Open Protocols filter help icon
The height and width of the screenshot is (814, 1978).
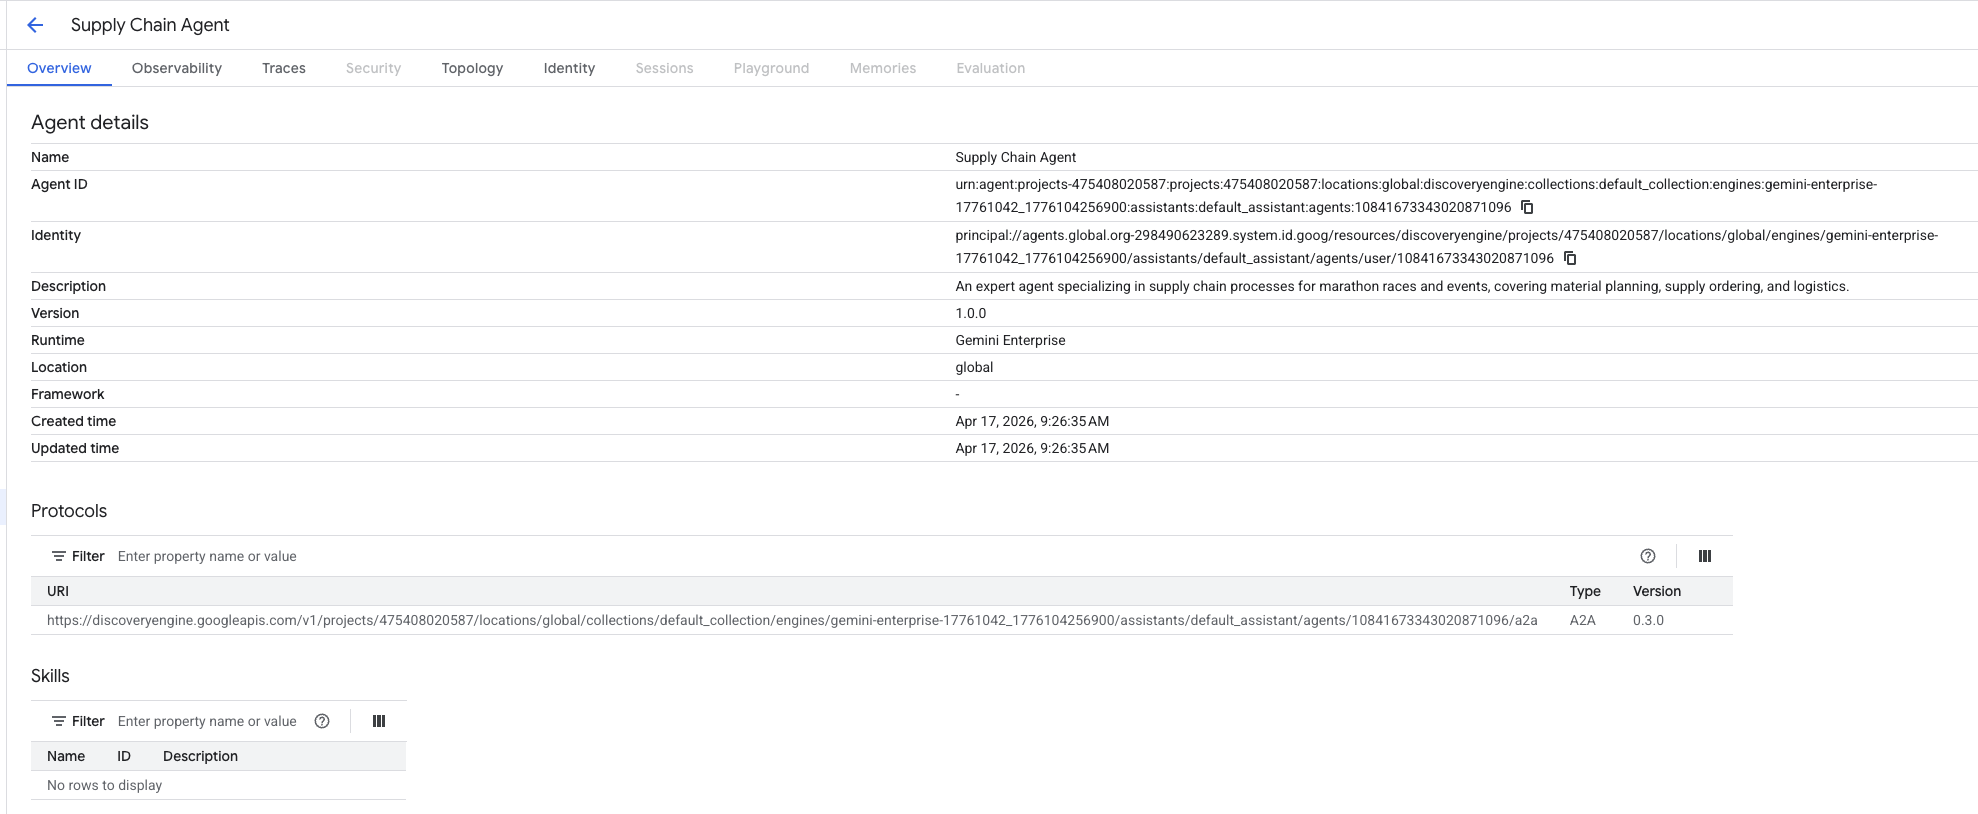1648,556
